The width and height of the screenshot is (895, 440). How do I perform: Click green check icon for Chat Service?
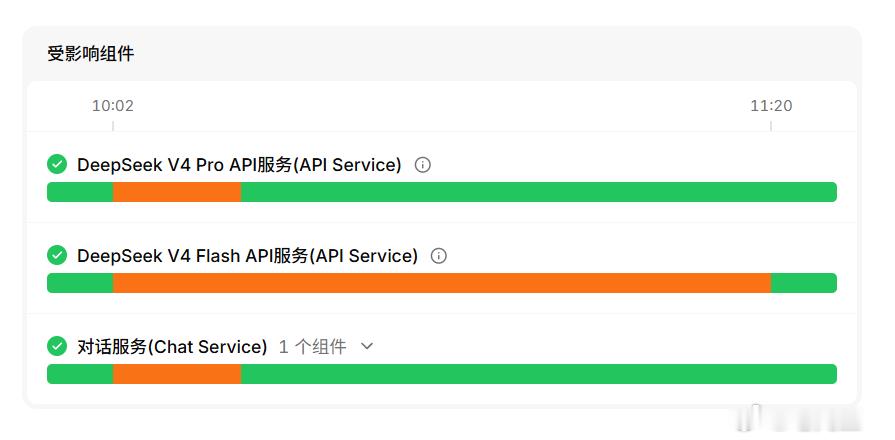(x=57, y=346)
